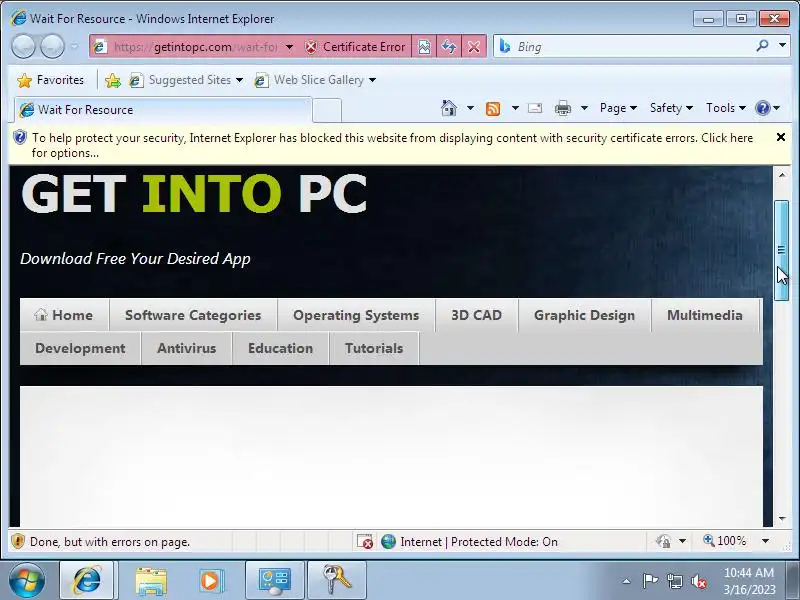Click the status bar privacy lock icon
The image size is (800, 600).
(x=664, y=541)
